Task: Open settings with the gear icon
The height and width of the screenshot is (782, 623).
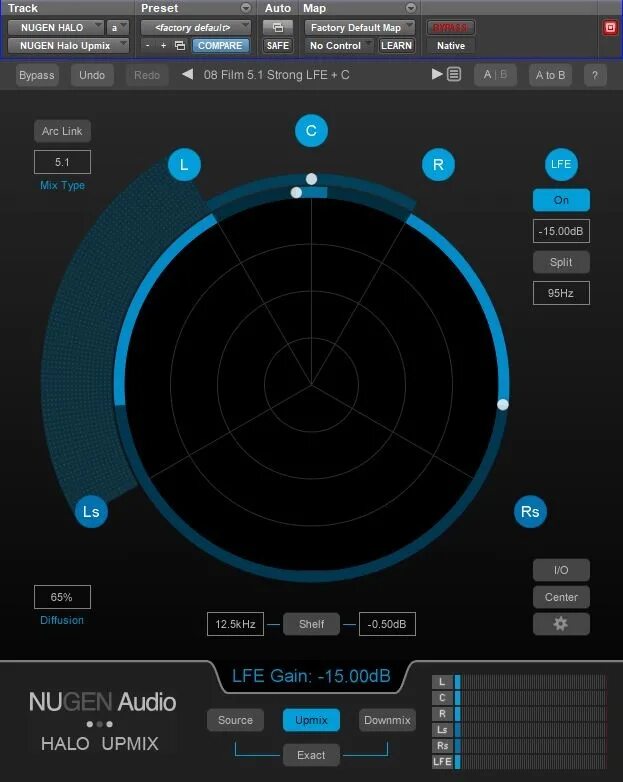Action: 561,624
